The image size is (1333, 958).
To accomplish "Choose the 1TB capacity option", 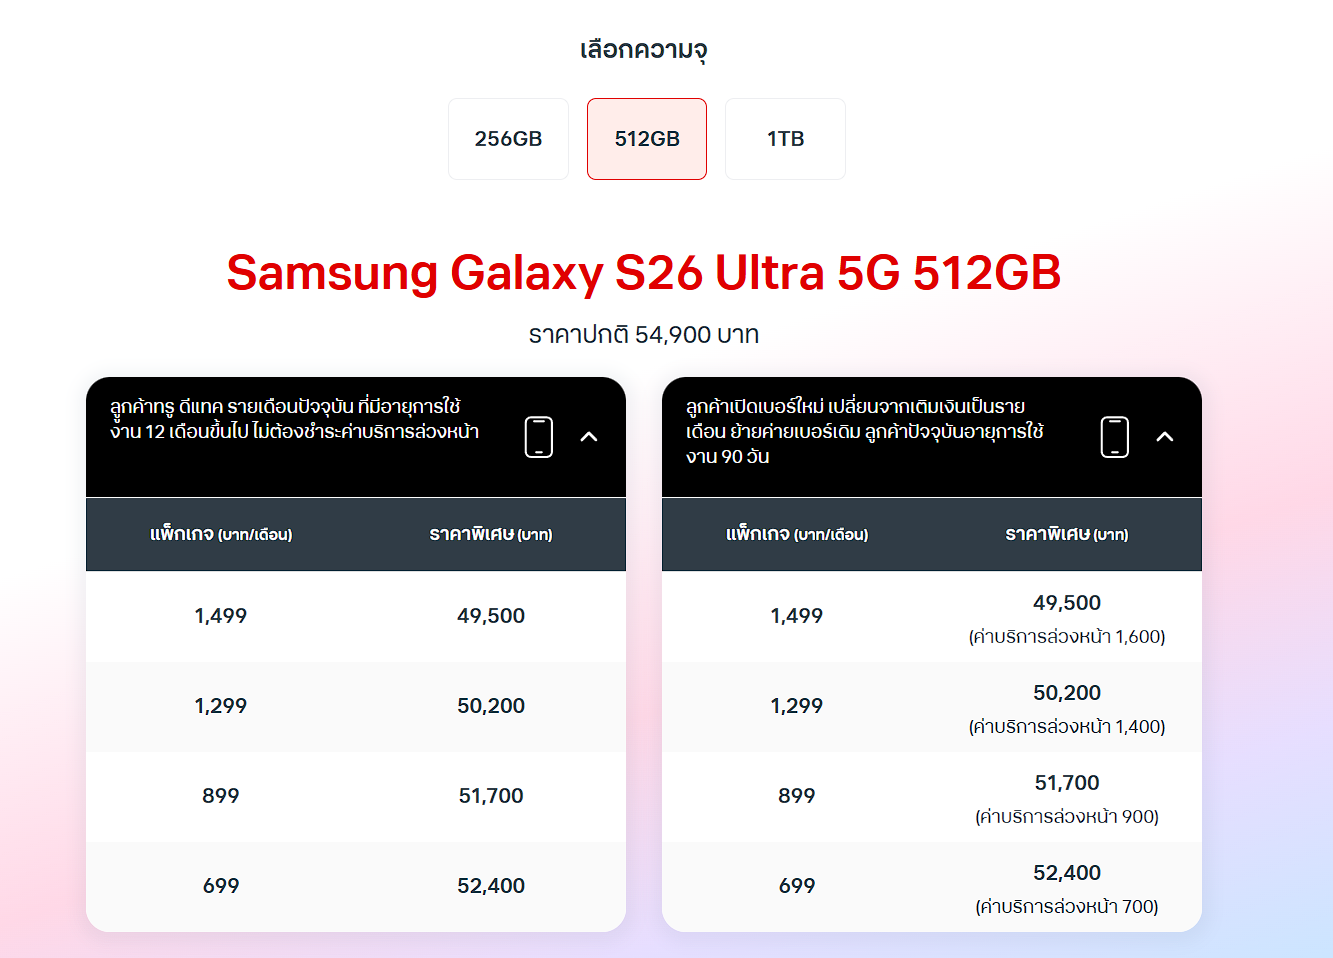I will tap(785, 139).
